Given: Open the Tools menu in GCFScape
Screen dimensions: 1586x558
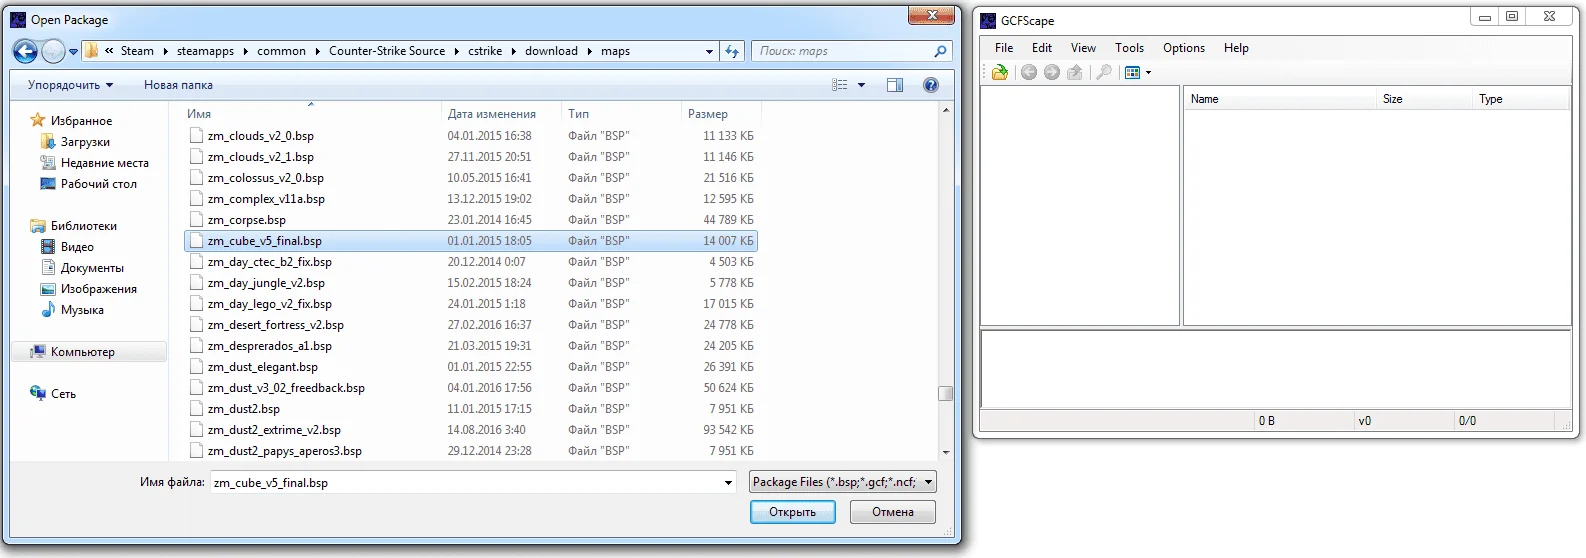Looking at the screenshot, I should pos(1129,48).
